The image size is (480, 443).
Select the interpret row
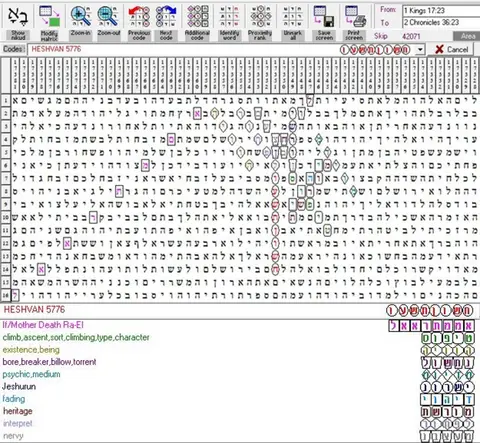pos(239,424)
